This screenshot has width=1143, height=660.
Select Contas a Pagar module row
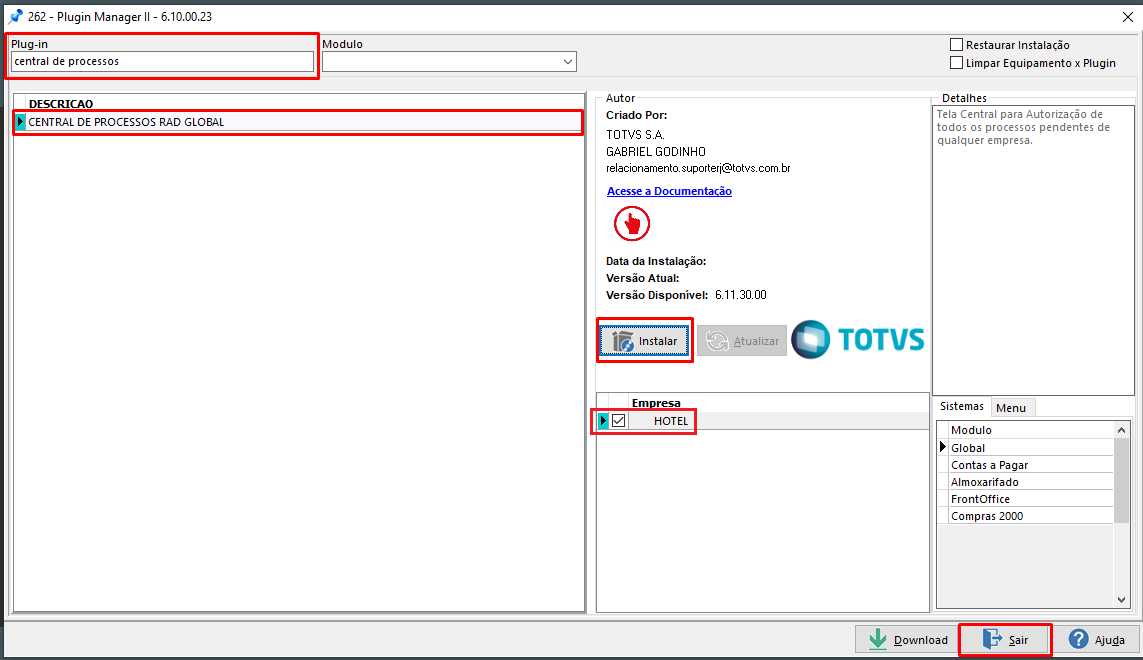coord(1030,465)
